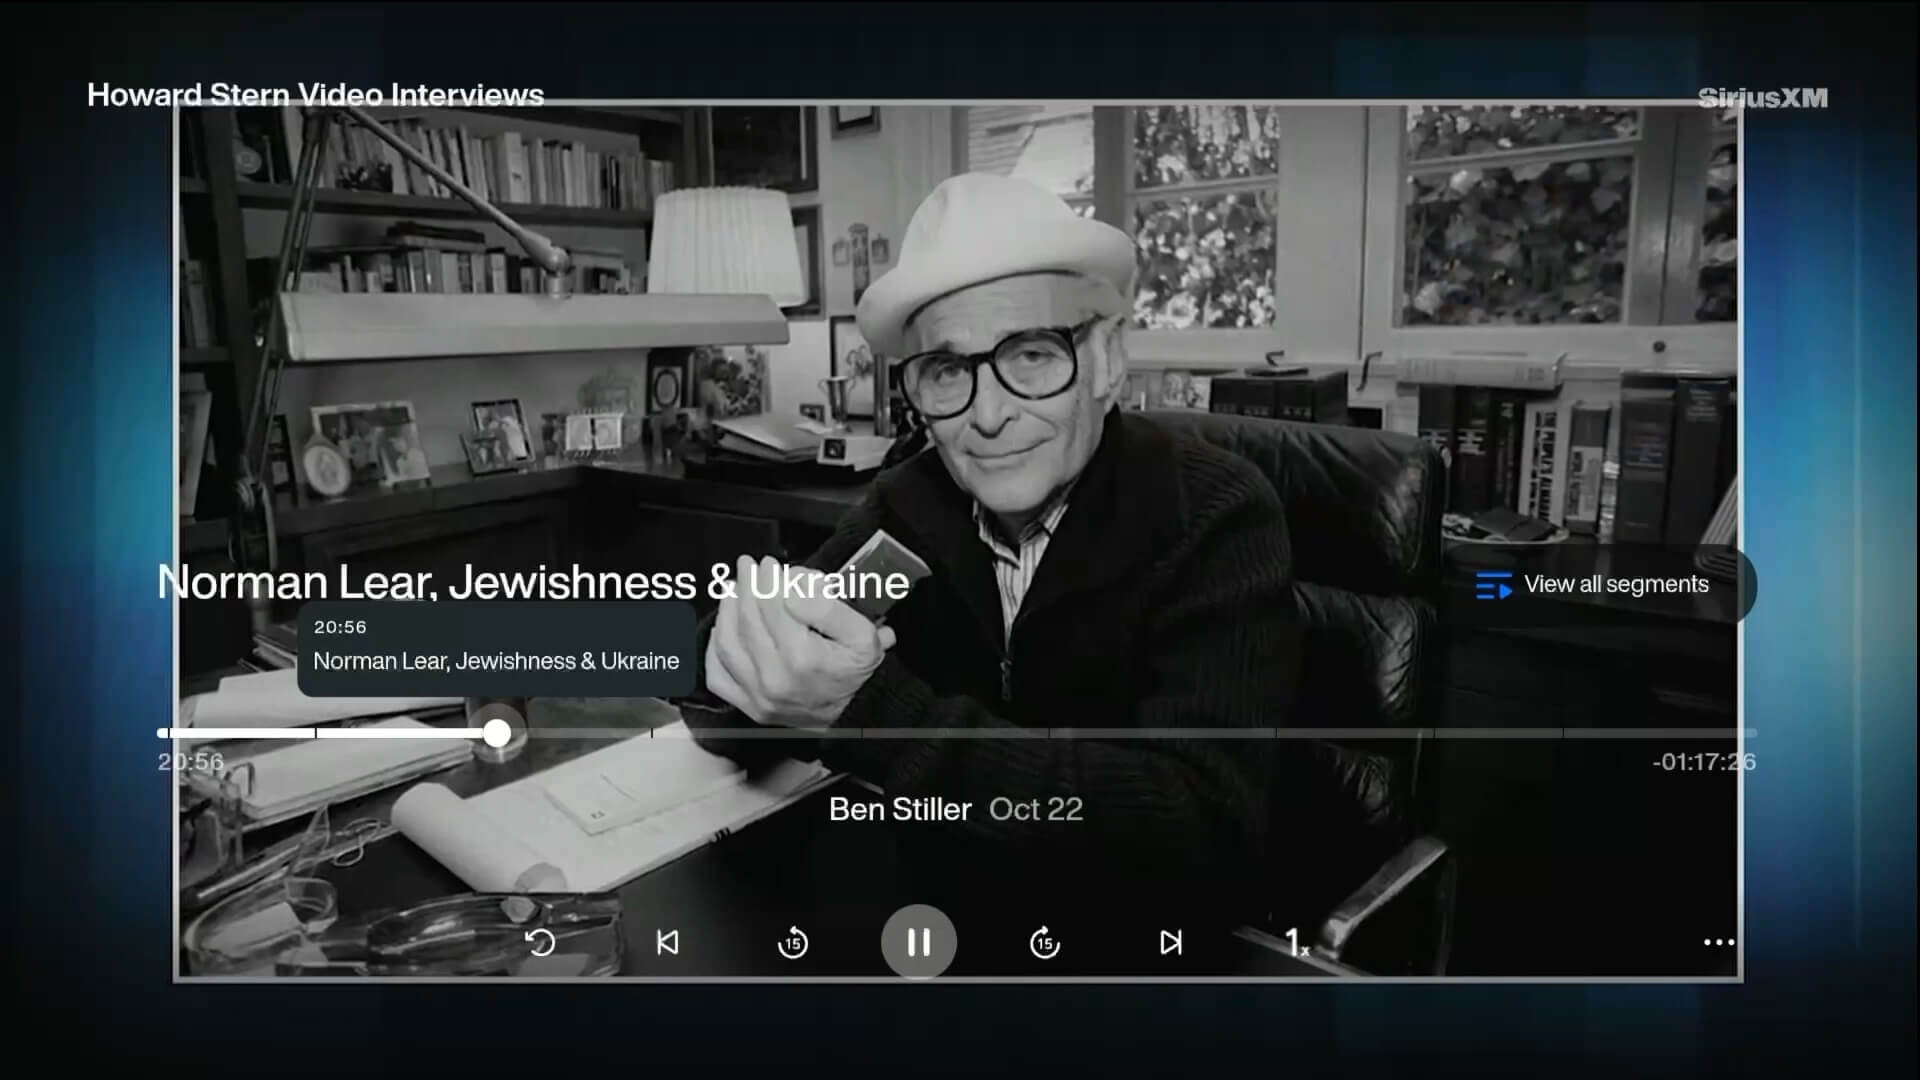
Task: Click the 20:56 segment tooltip popup
Action: click(496, 648)
